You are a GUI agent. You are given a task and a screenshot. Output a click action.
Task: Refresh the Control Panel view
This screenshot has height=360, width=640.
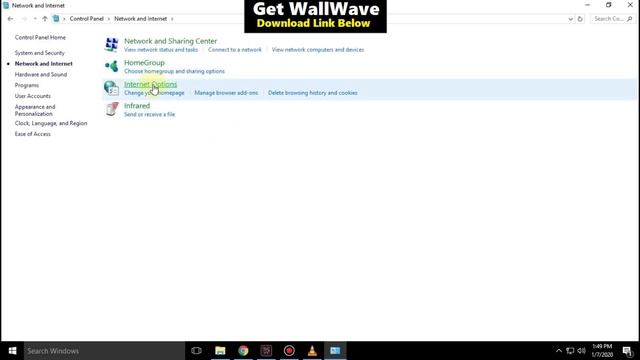pos(580,19)
